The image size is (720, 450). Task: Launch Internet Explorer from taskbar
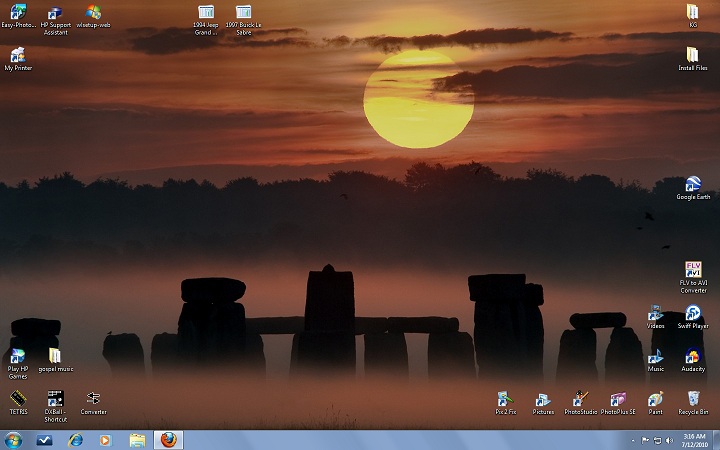75,440
